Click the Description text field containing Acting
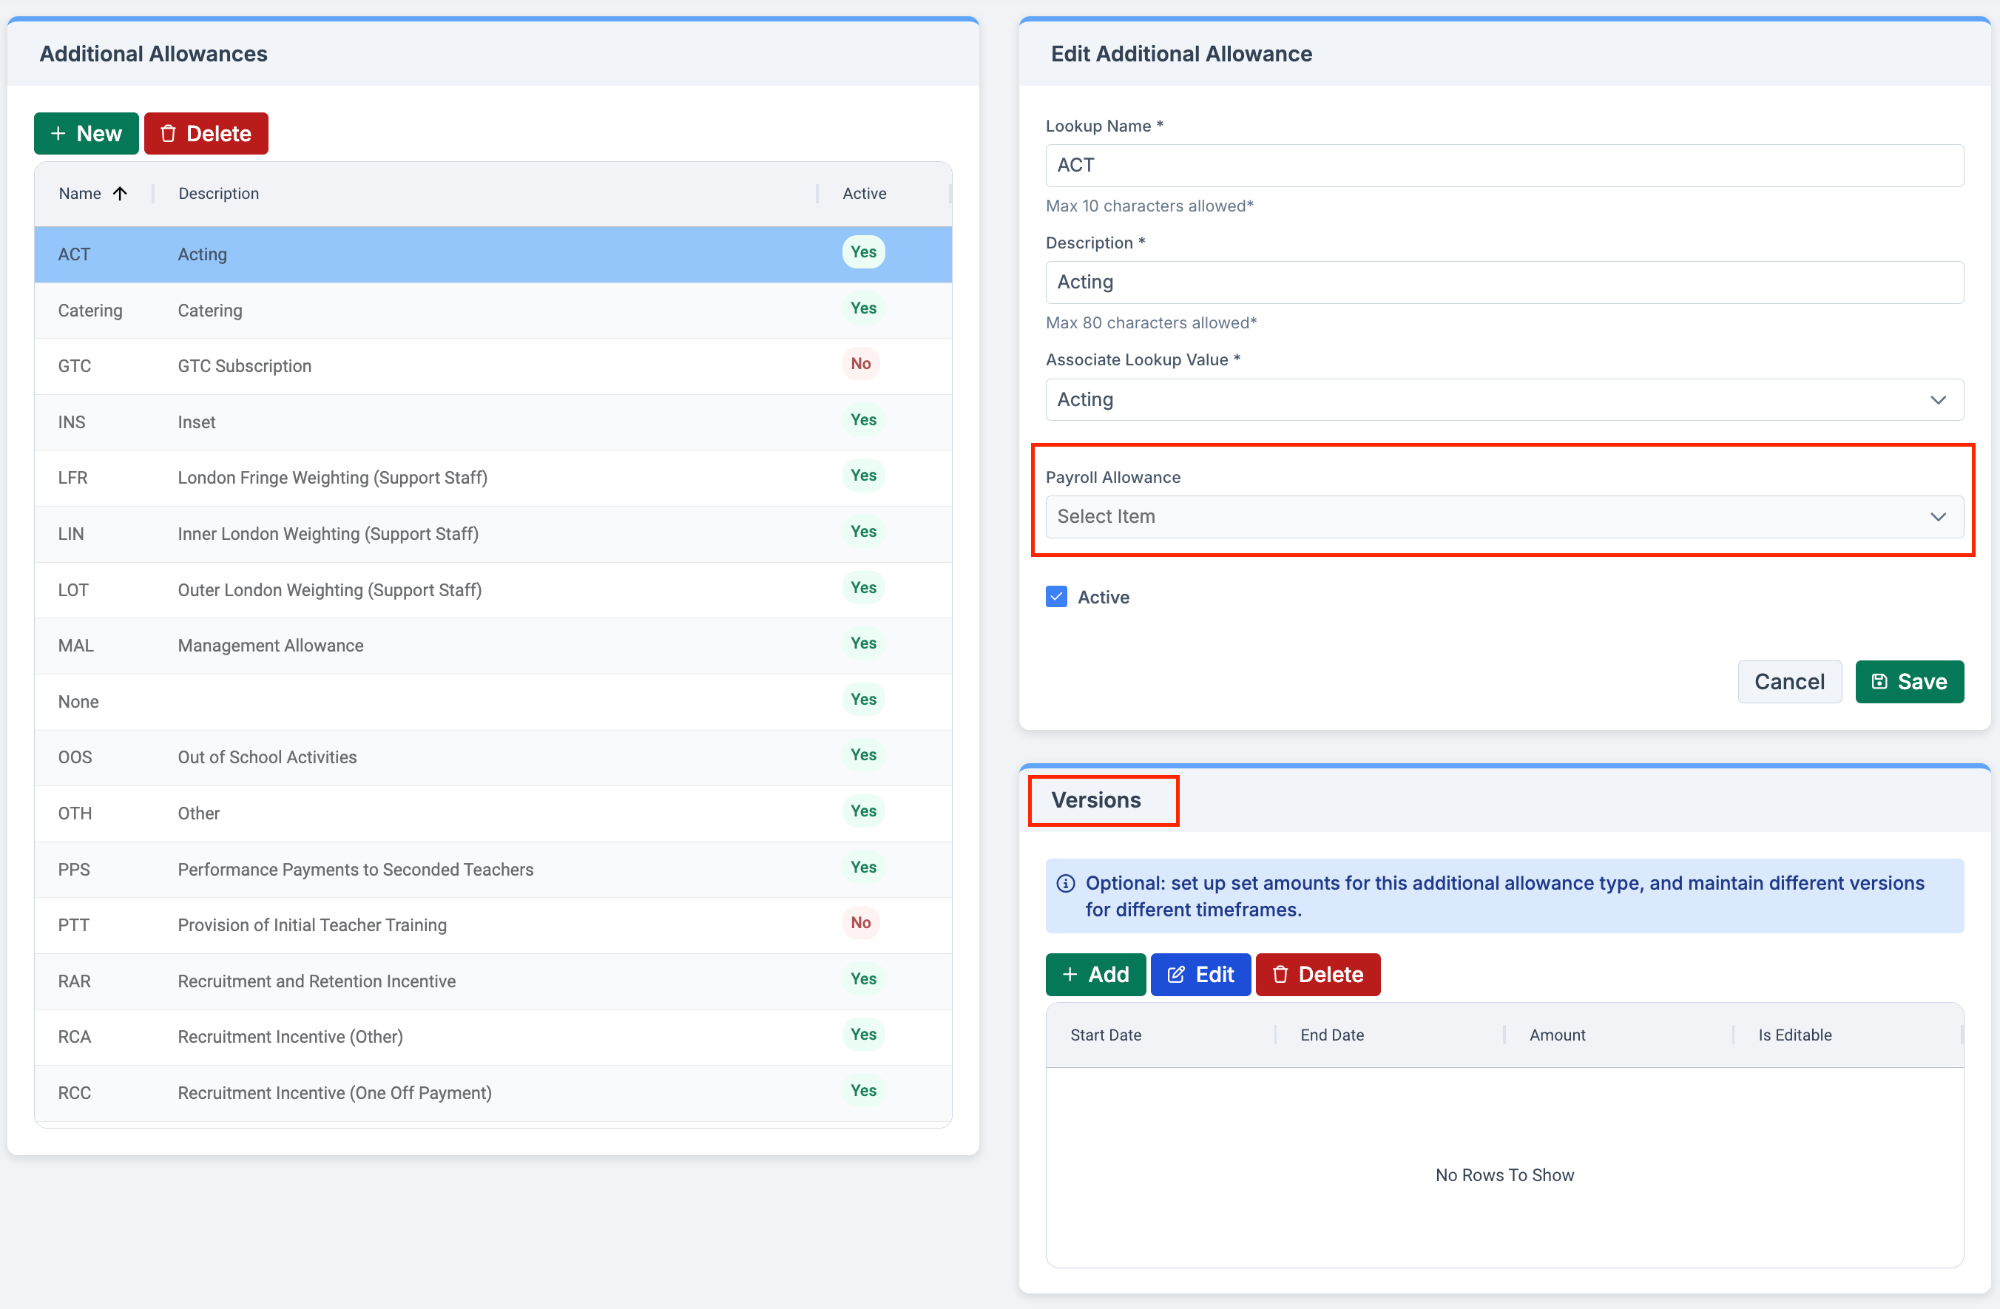 (1504, 283)
